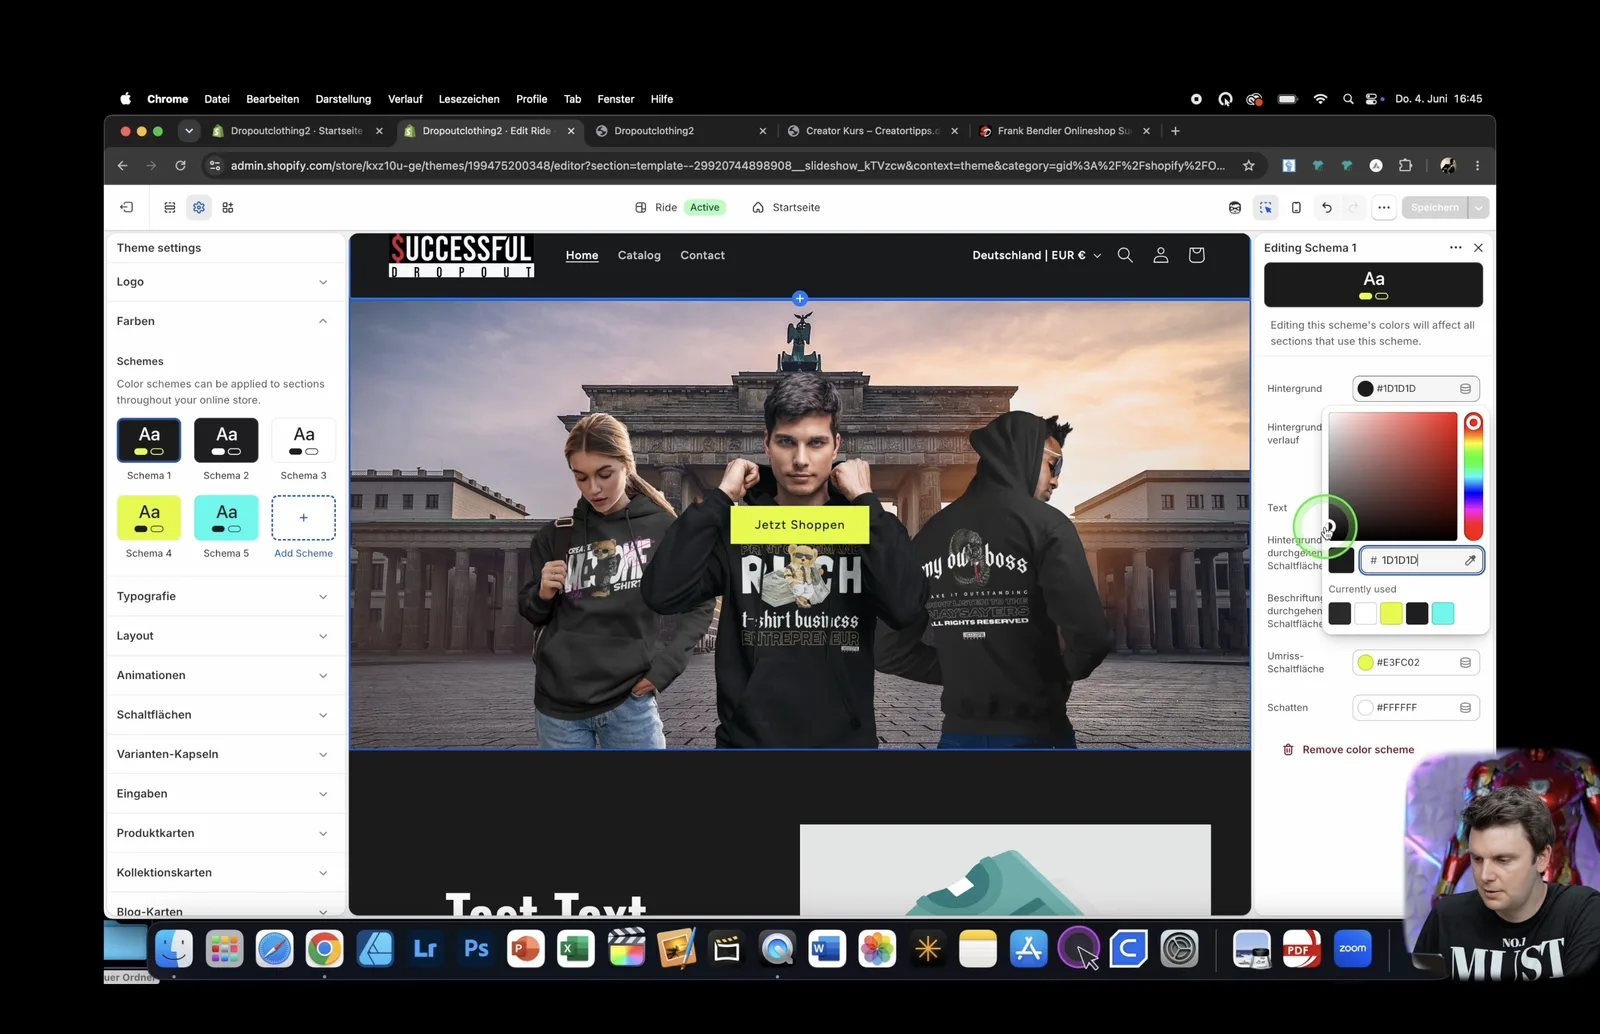
Task: Expand the Animationen settings
Action: [x=225, y=675]
